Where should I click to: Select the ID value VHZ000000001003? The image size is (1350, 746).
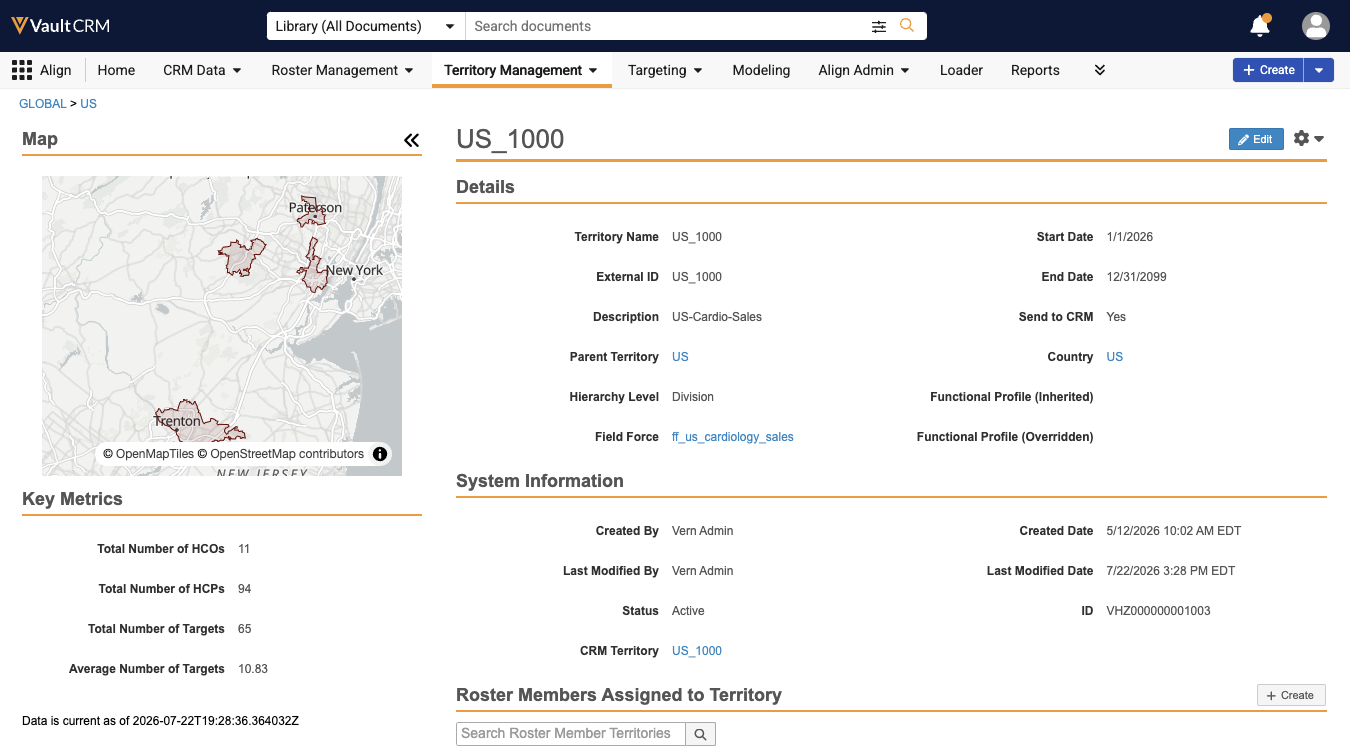[1159, 611]
